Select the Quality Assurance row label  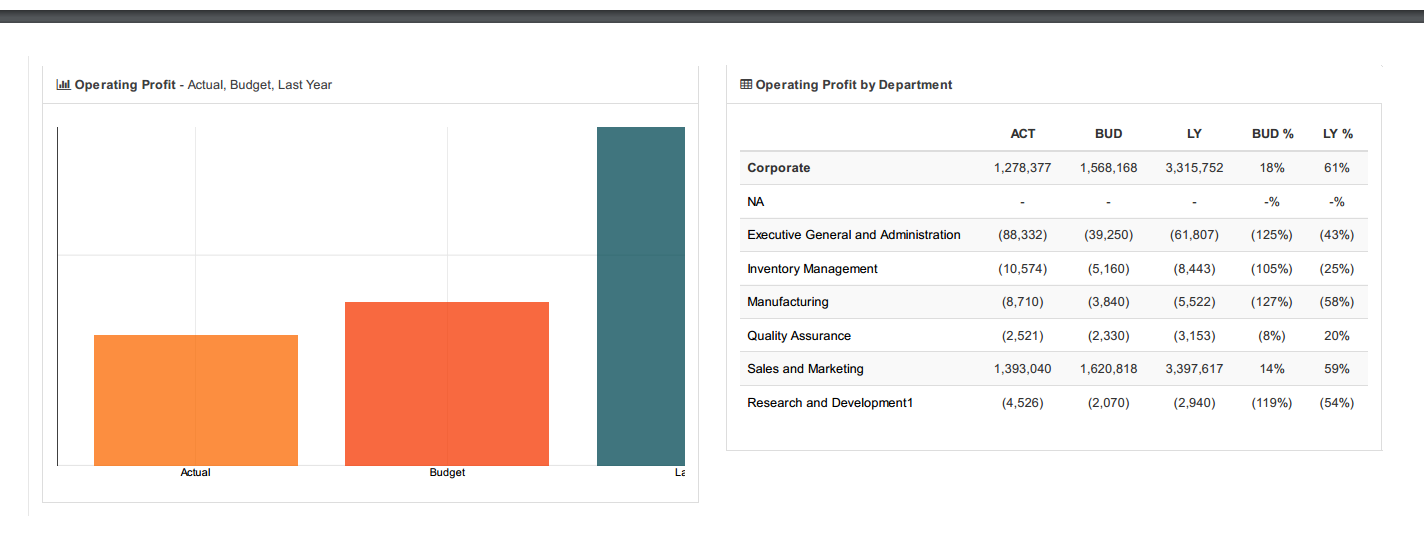[x=799, y=336]
